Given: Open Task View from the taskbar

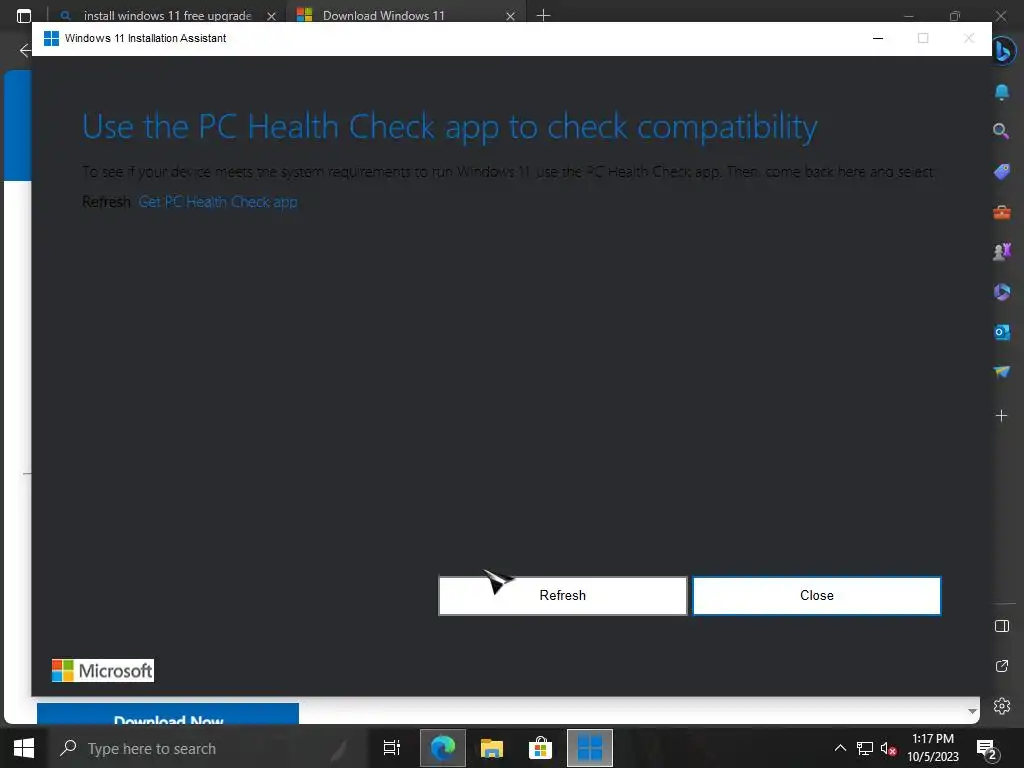Looking at the screenshot, I should (392, 748).
